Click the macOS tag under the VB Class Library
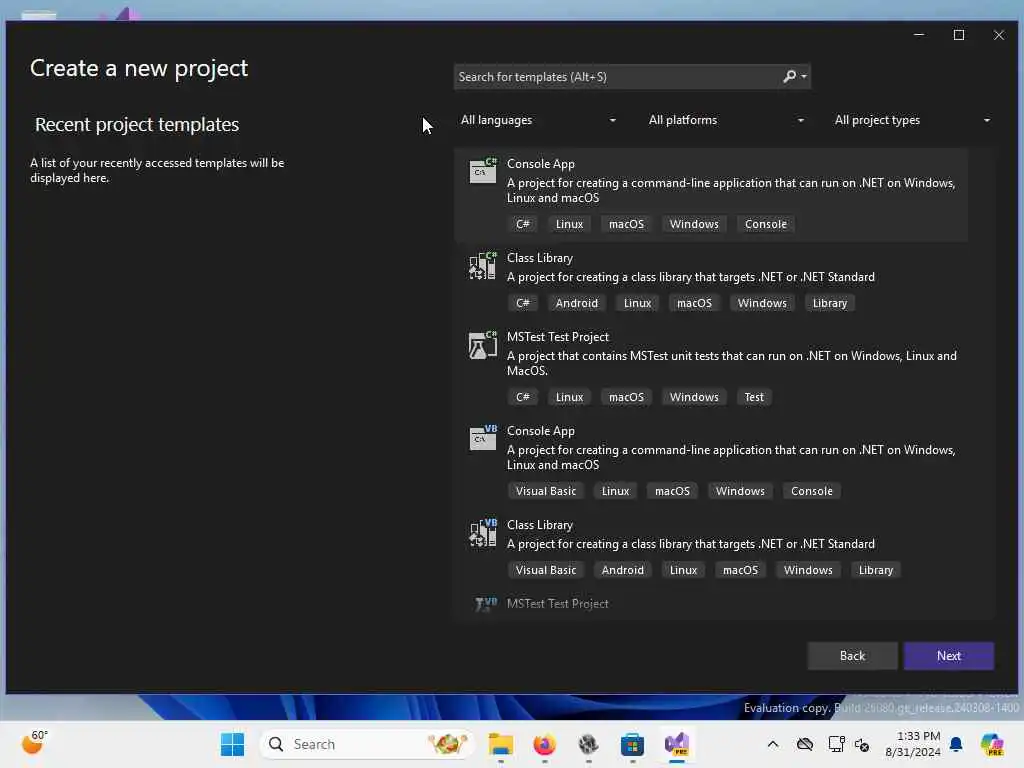Screen dimensions: 1024x768 pos(740,570)
